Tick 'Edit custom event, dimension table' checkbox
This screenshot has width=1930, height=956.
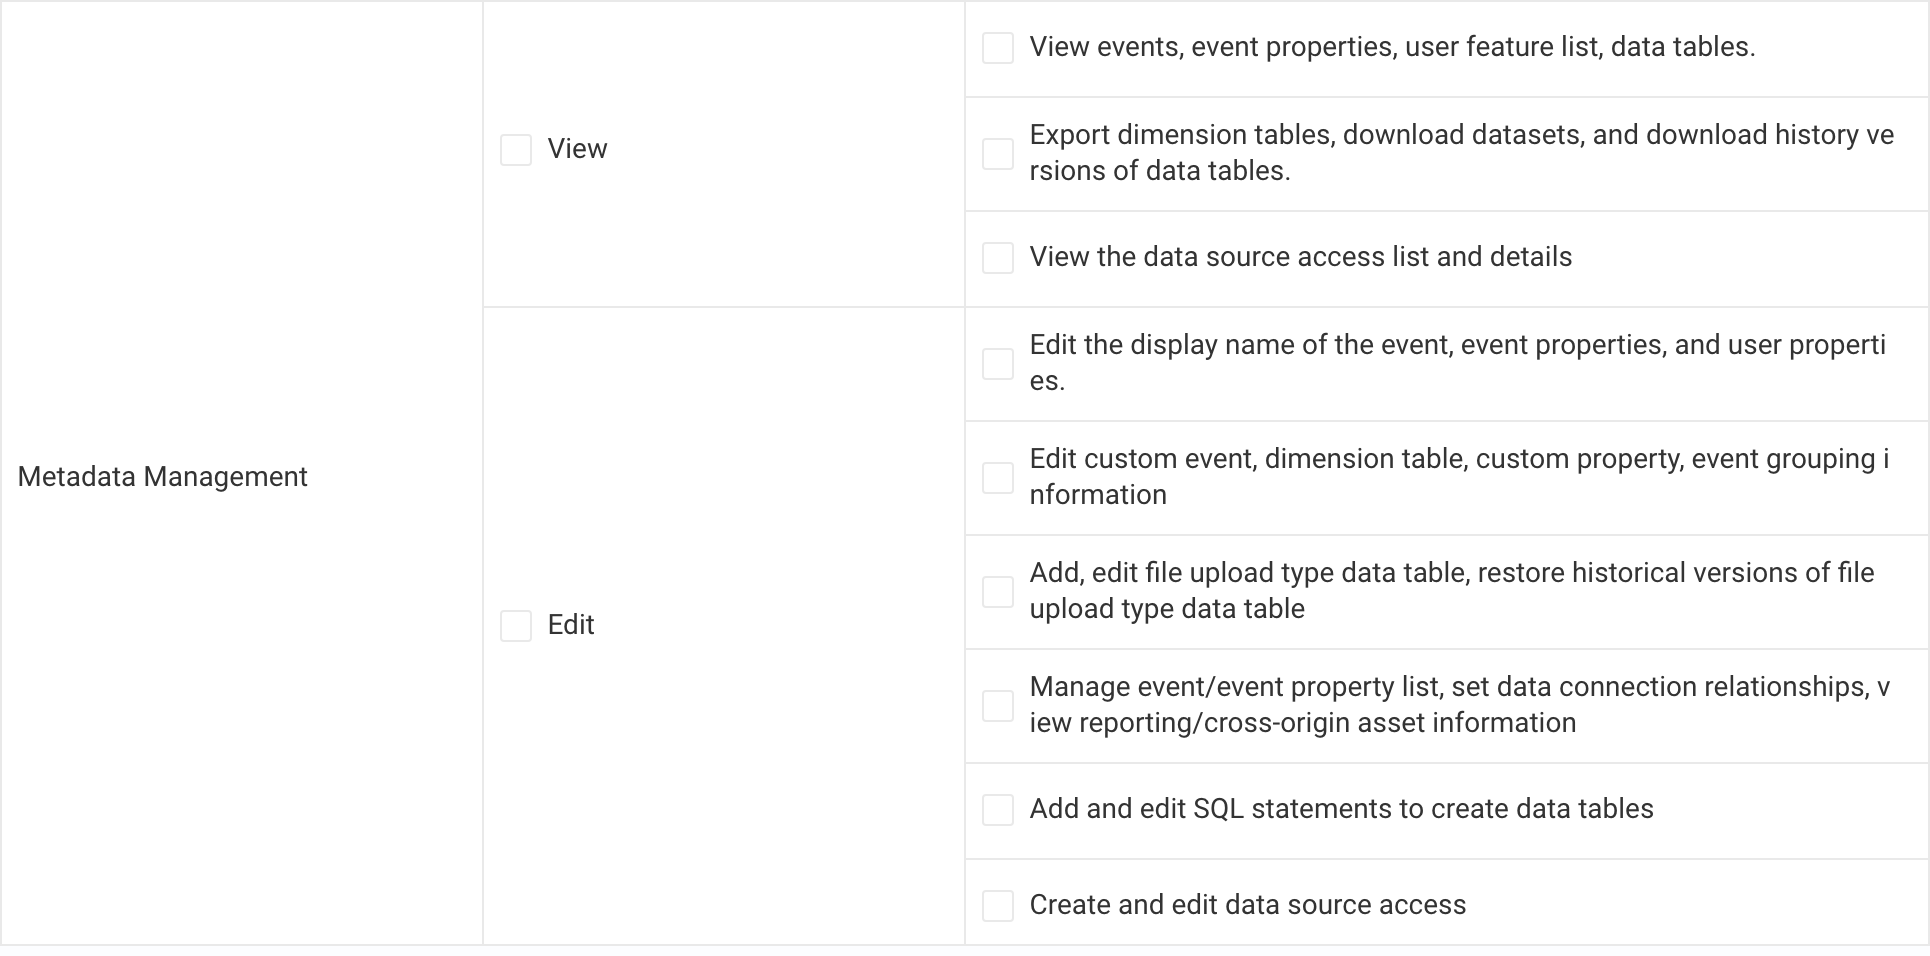click(x=998, y=478)
